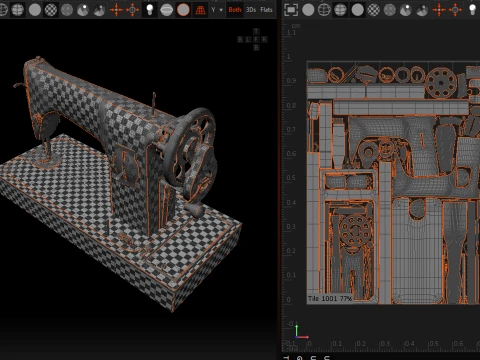
Task: Select textured sphere shading in 3D viewport toolbar
Action: pyautogui.click(x=67, y=10)
